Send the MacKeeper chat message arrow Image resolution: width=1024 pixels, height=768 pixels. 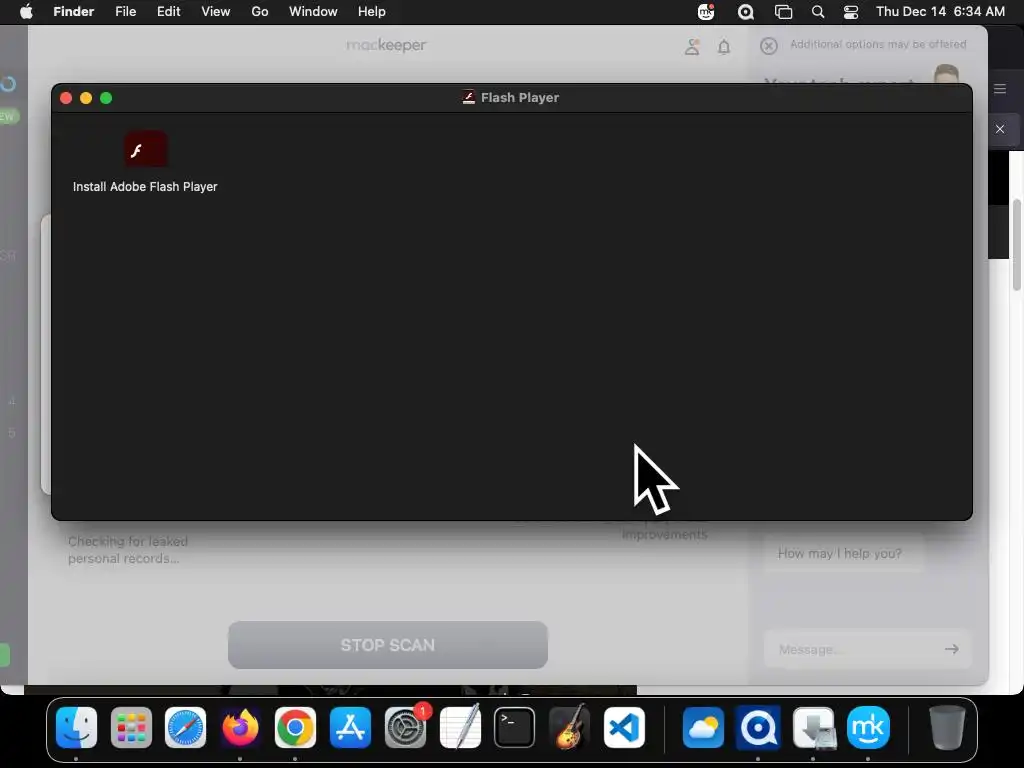952,649
